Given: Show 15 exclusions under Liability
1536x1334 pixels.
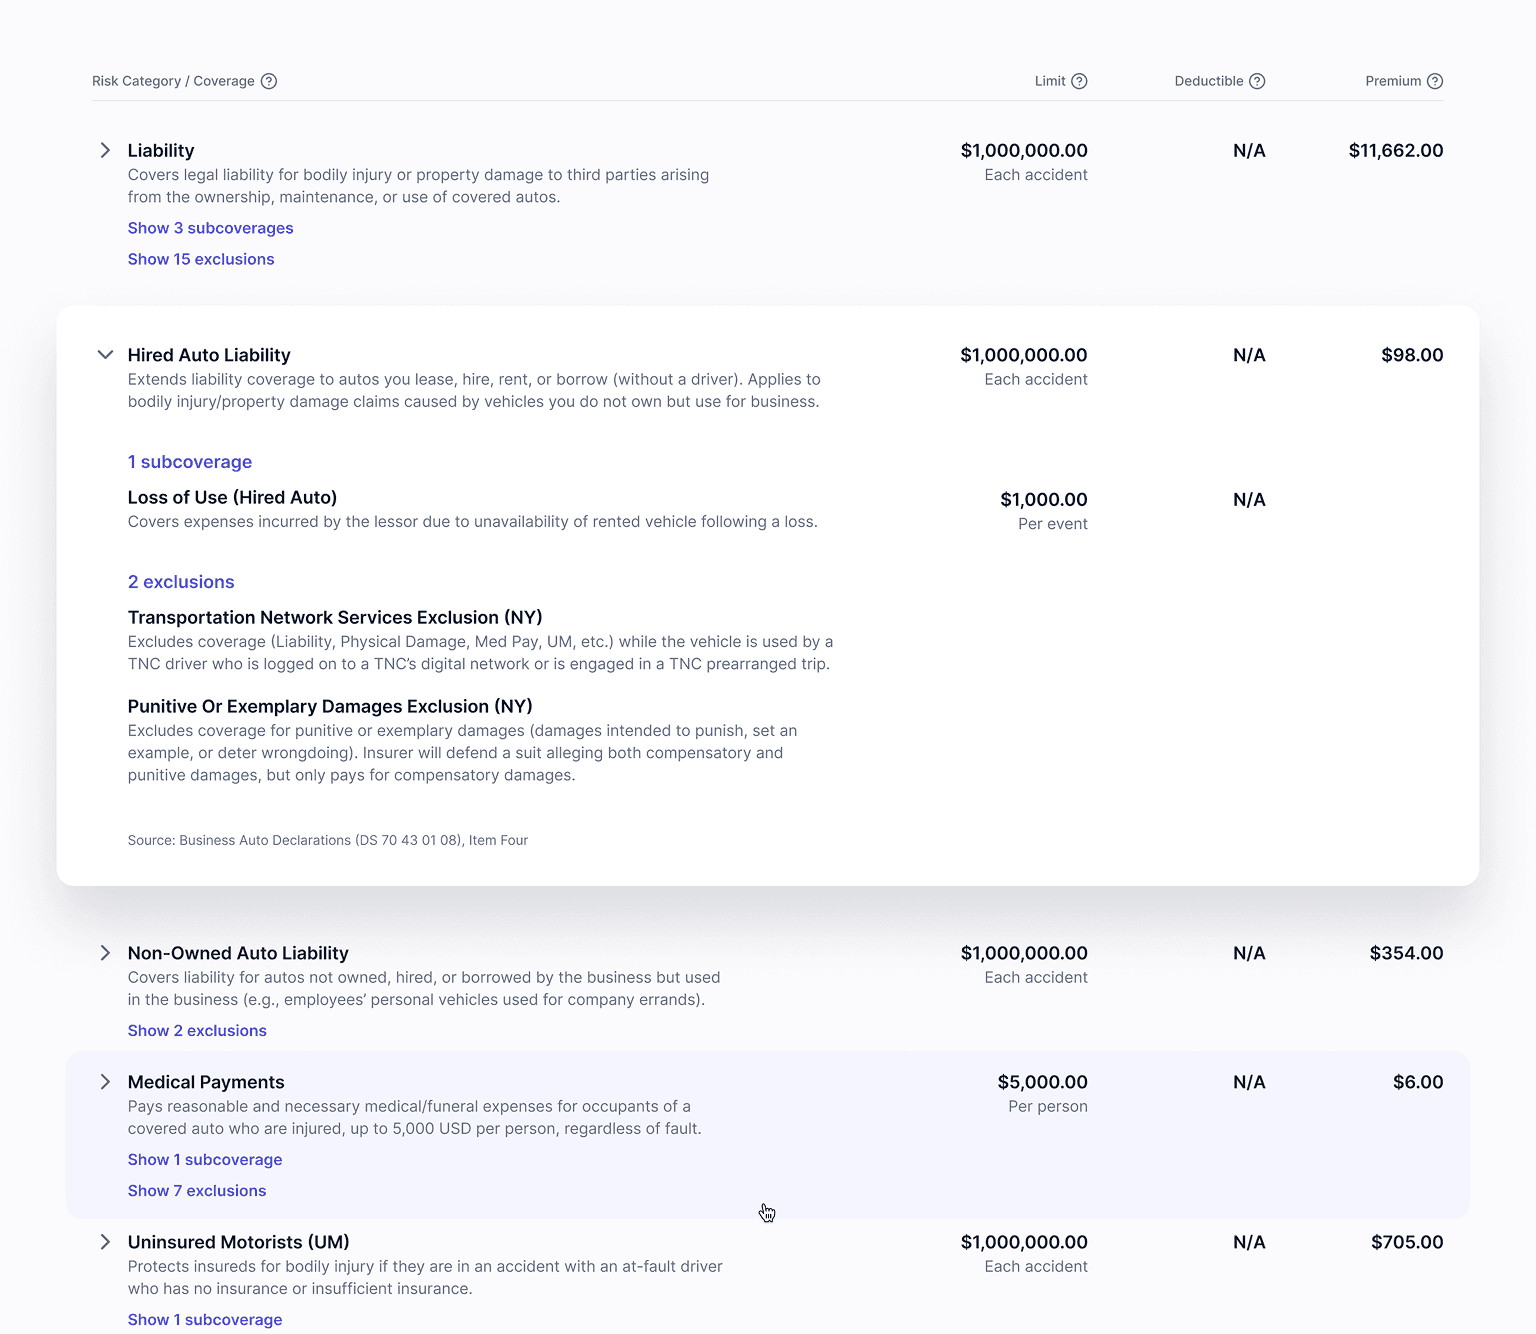Looking at the screenshot, I should coord(201,259).
